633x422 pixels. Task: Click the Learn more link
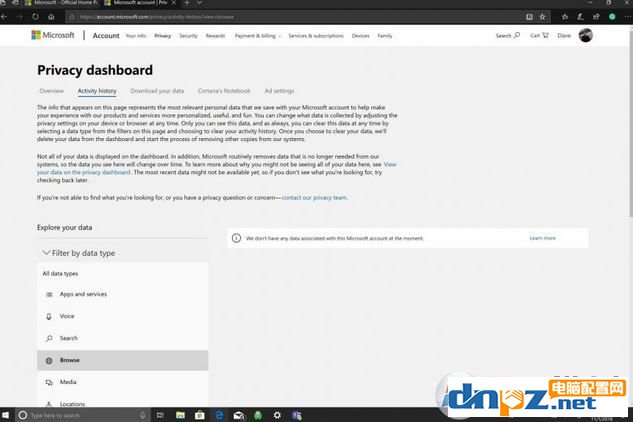(543, 238)
